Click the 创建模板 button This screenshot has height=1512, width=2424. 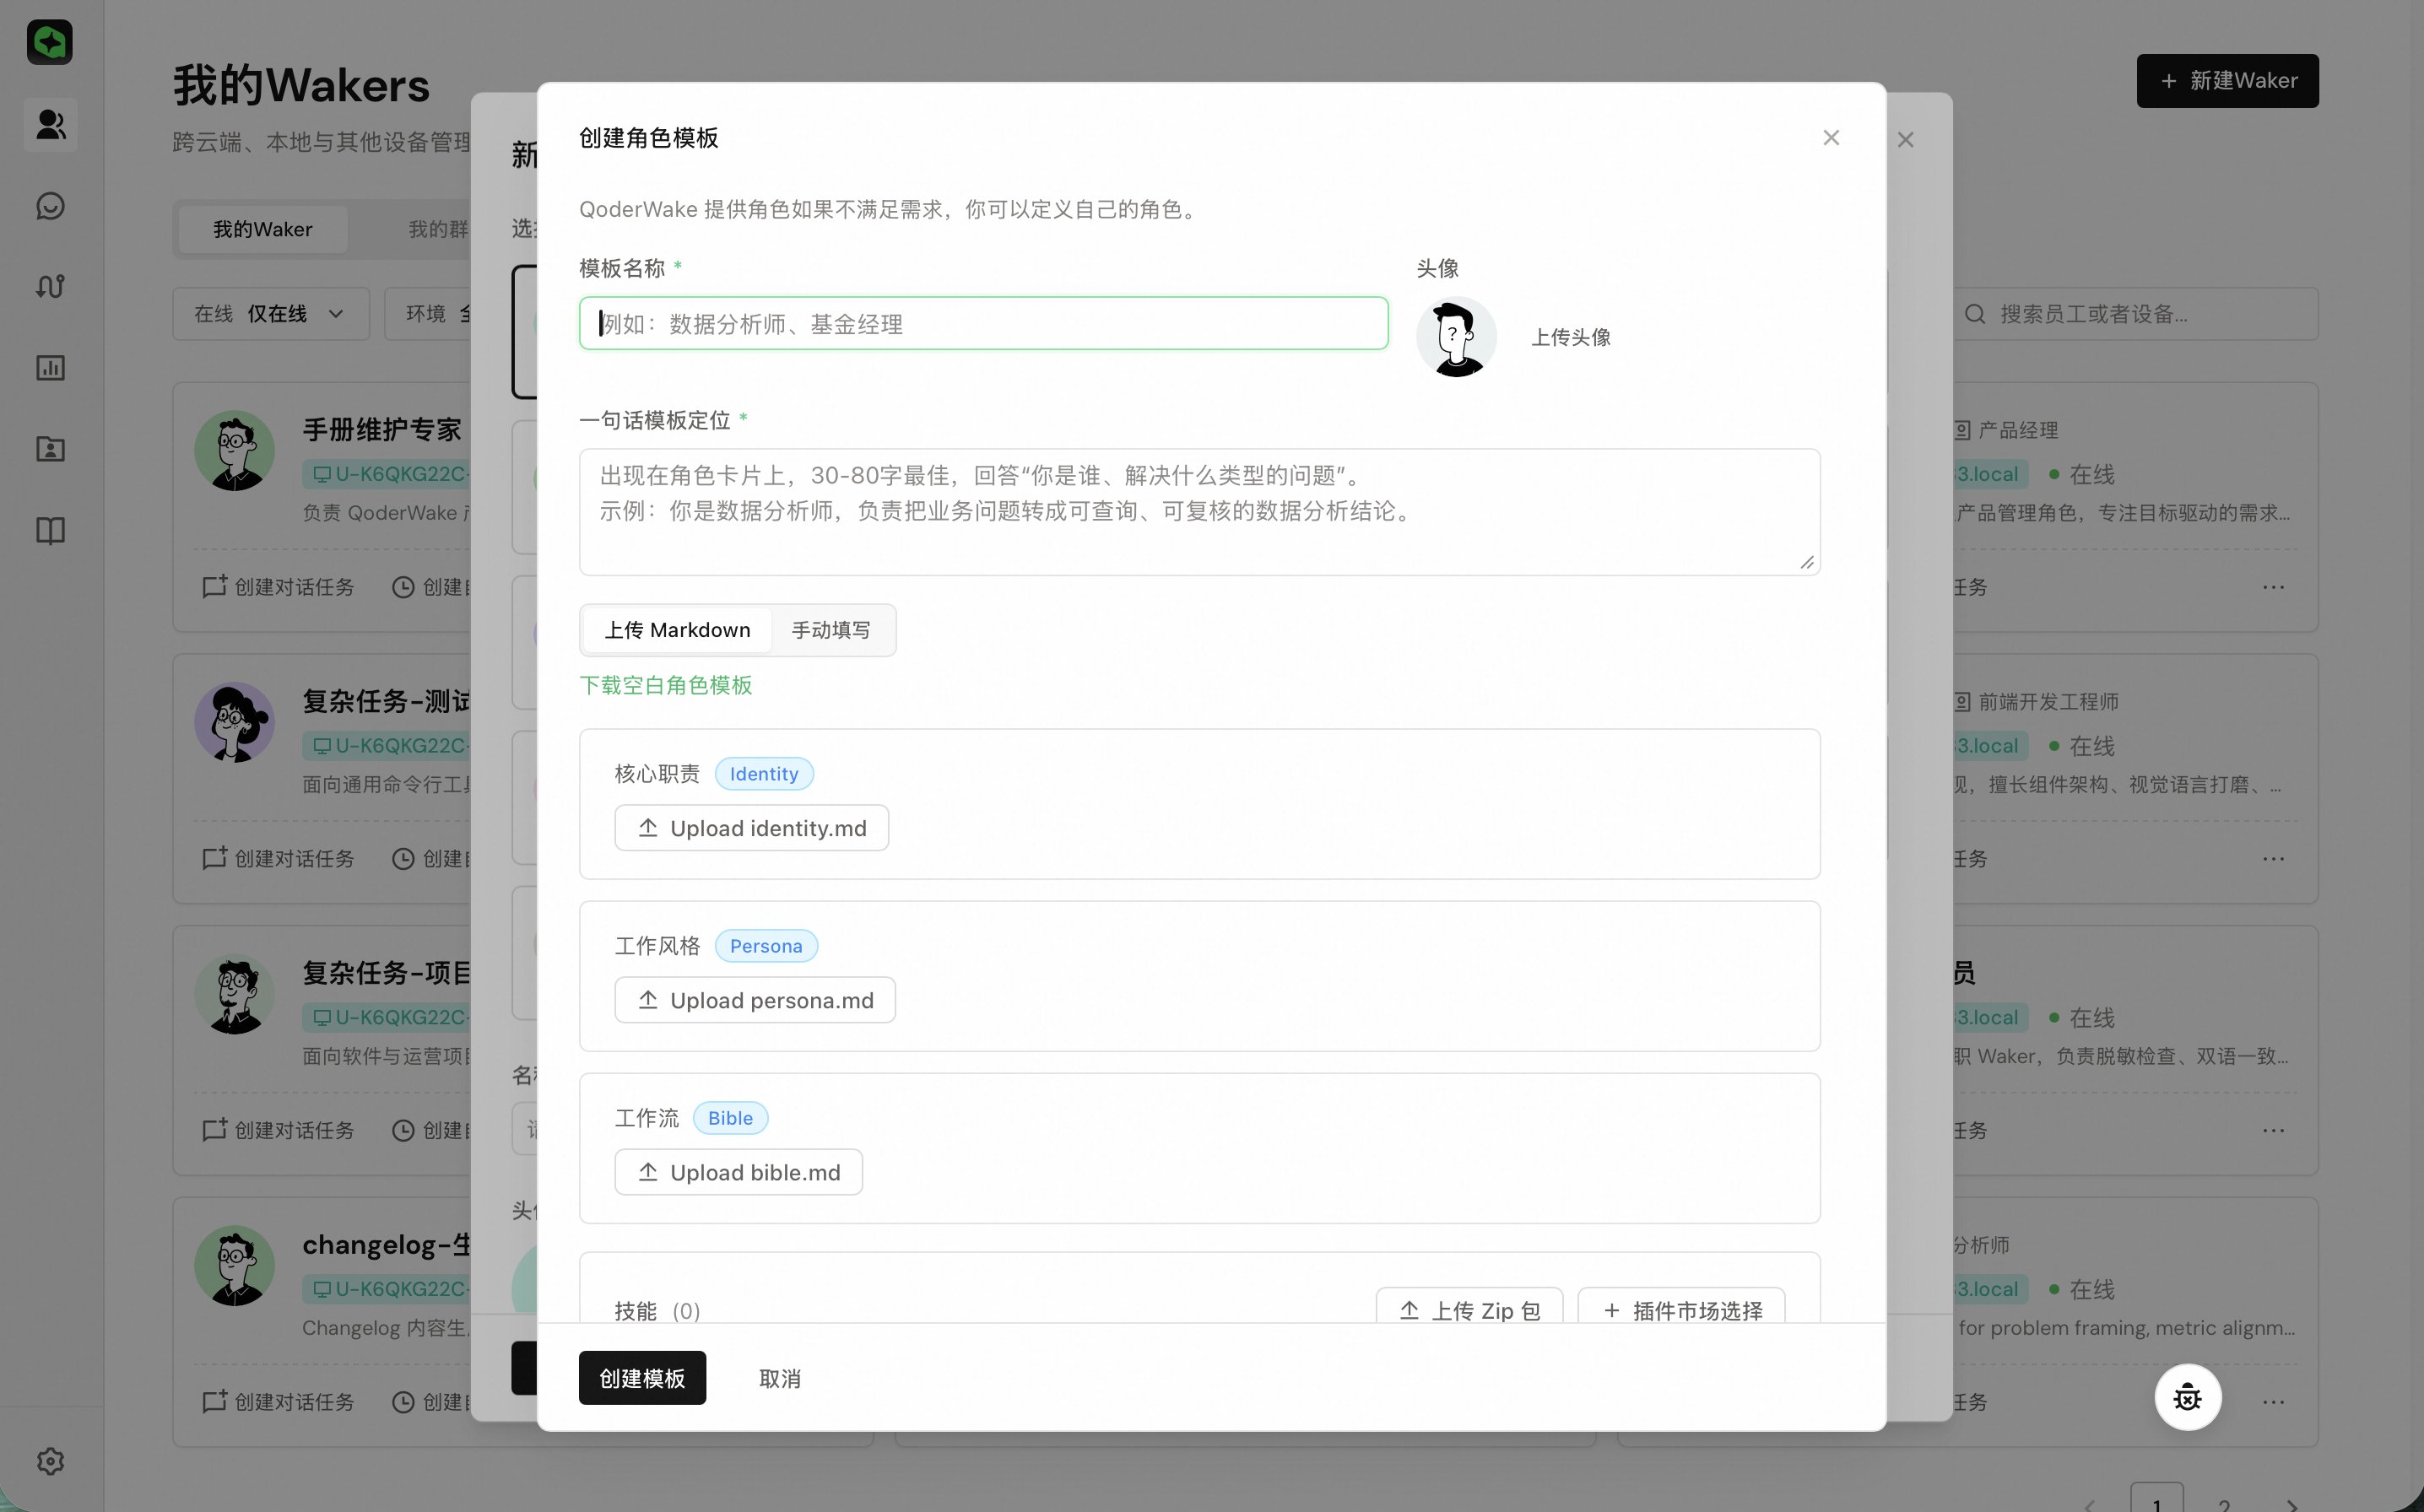pyautogui.click(x=642, y=1378)
